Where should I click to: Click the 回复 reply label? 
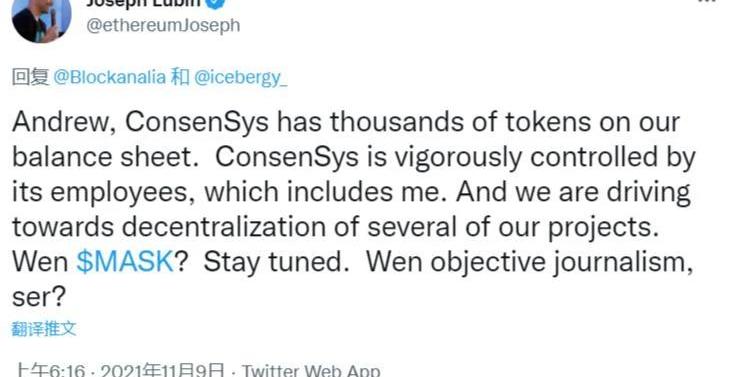pyautogui.click(x=31, y=78)
